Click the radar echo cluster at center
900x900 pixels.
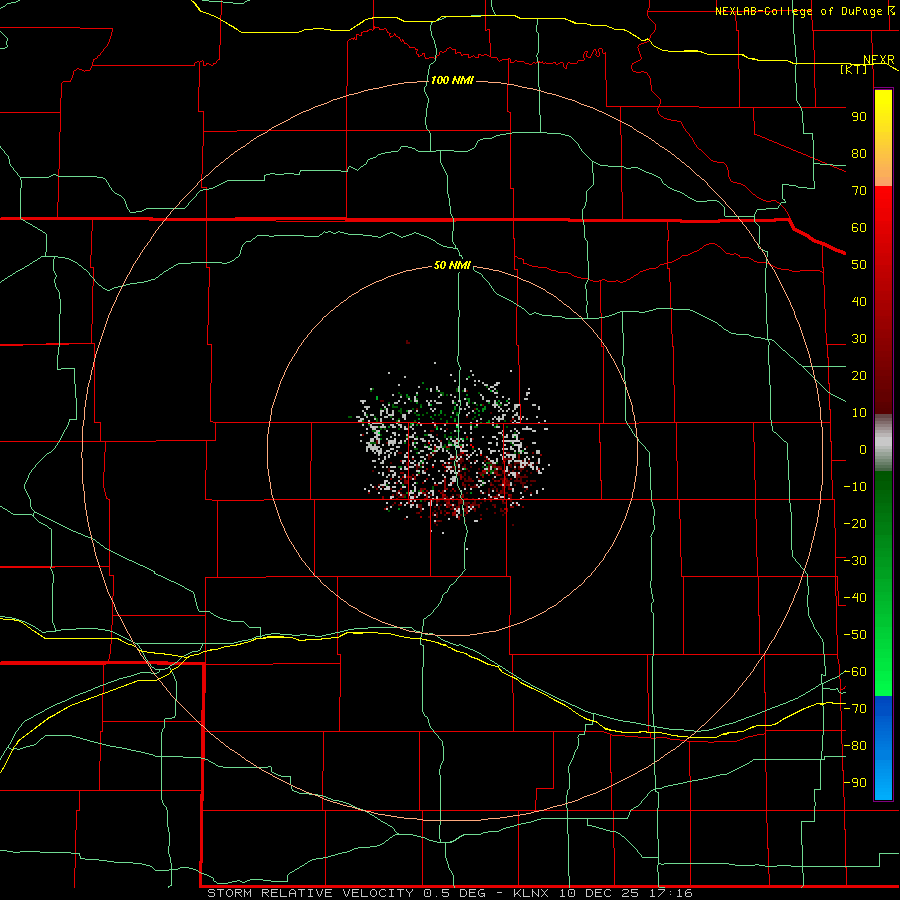[x=451, y=451]
